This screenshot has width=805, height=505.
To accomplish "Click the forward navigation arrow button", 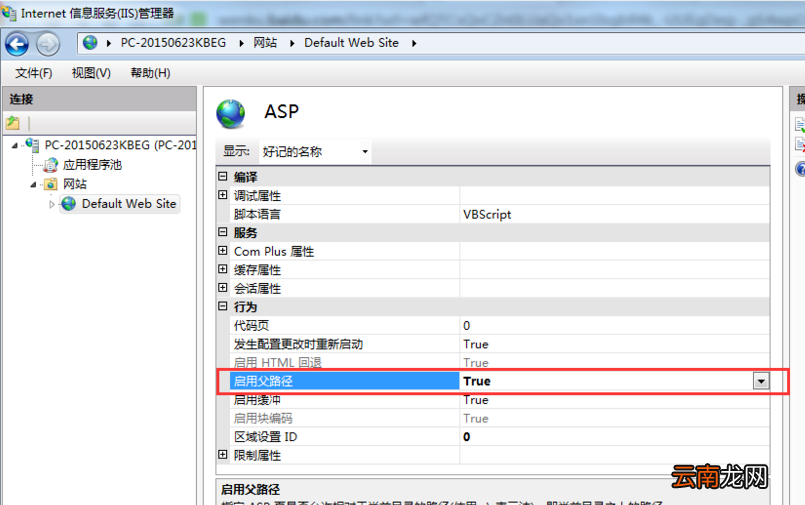I will pyautogui.click(x=48, y=44).
